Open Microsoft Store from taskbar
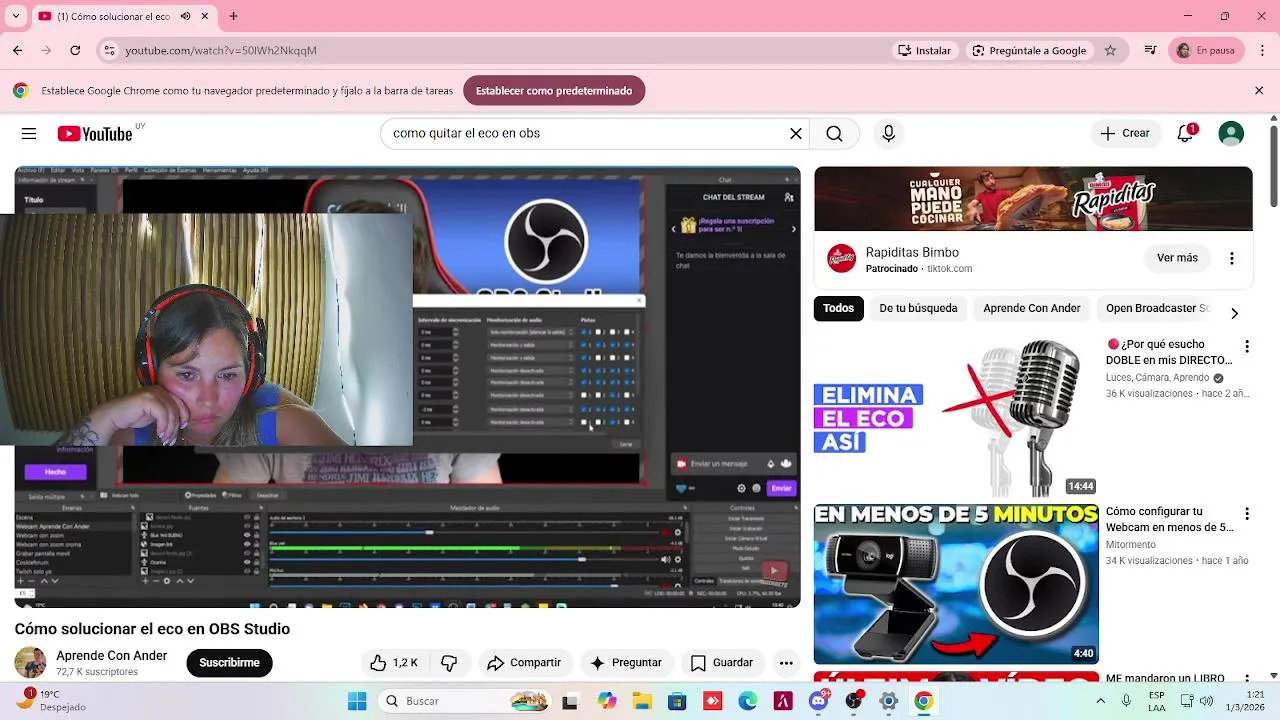This screenshot has width=1280, height=720. pyautogui.click(x=677, y=701)
